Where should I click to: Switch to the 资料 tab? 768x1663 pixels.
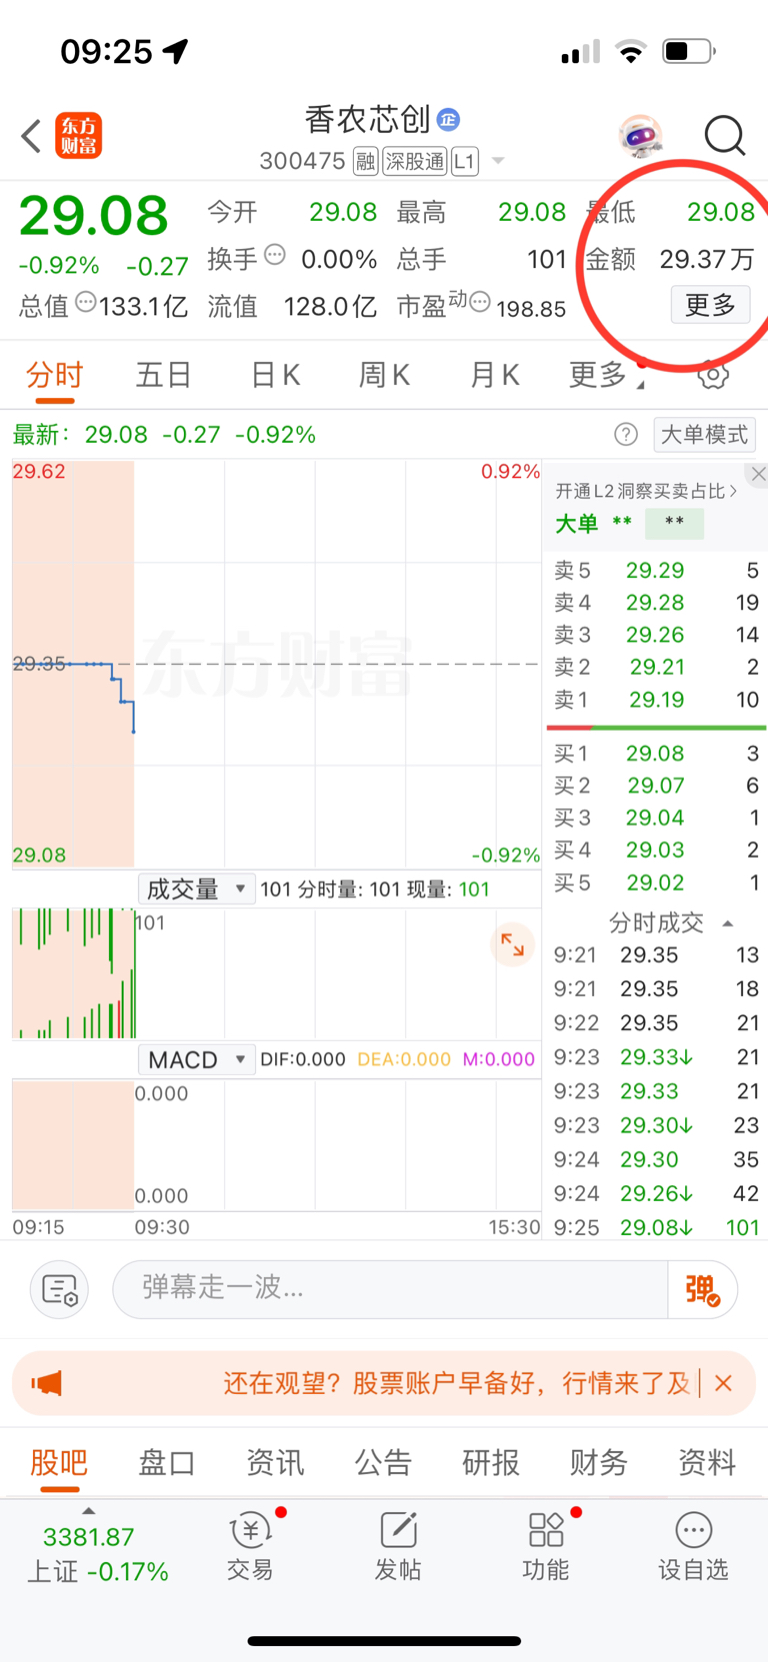point(707,1463)
